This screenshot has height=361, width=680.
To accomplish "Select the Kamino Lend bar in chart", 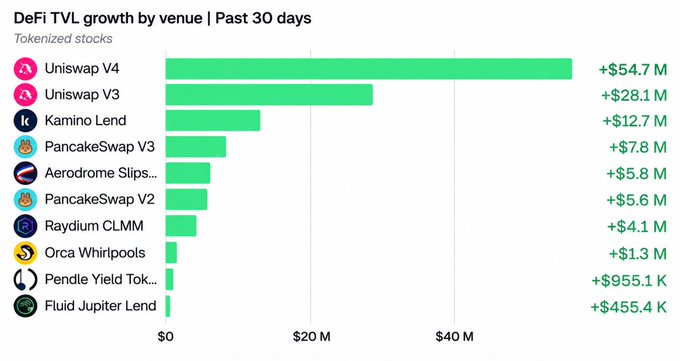I will click(x=213, y=121).
